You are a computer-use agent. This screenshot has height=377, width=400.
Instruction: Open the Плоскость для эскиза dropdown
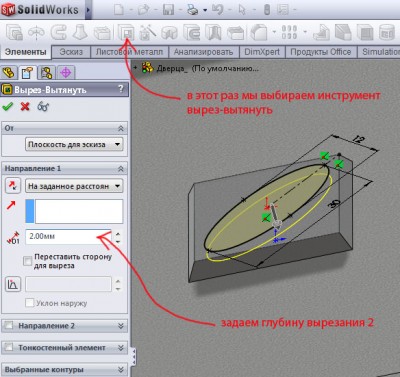(x=74, y=144)
